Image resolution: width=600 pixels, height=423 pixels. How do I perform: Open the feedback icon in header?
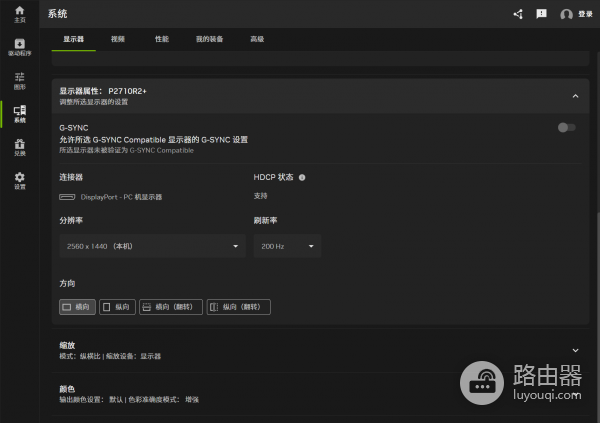(x=541, y=14)
